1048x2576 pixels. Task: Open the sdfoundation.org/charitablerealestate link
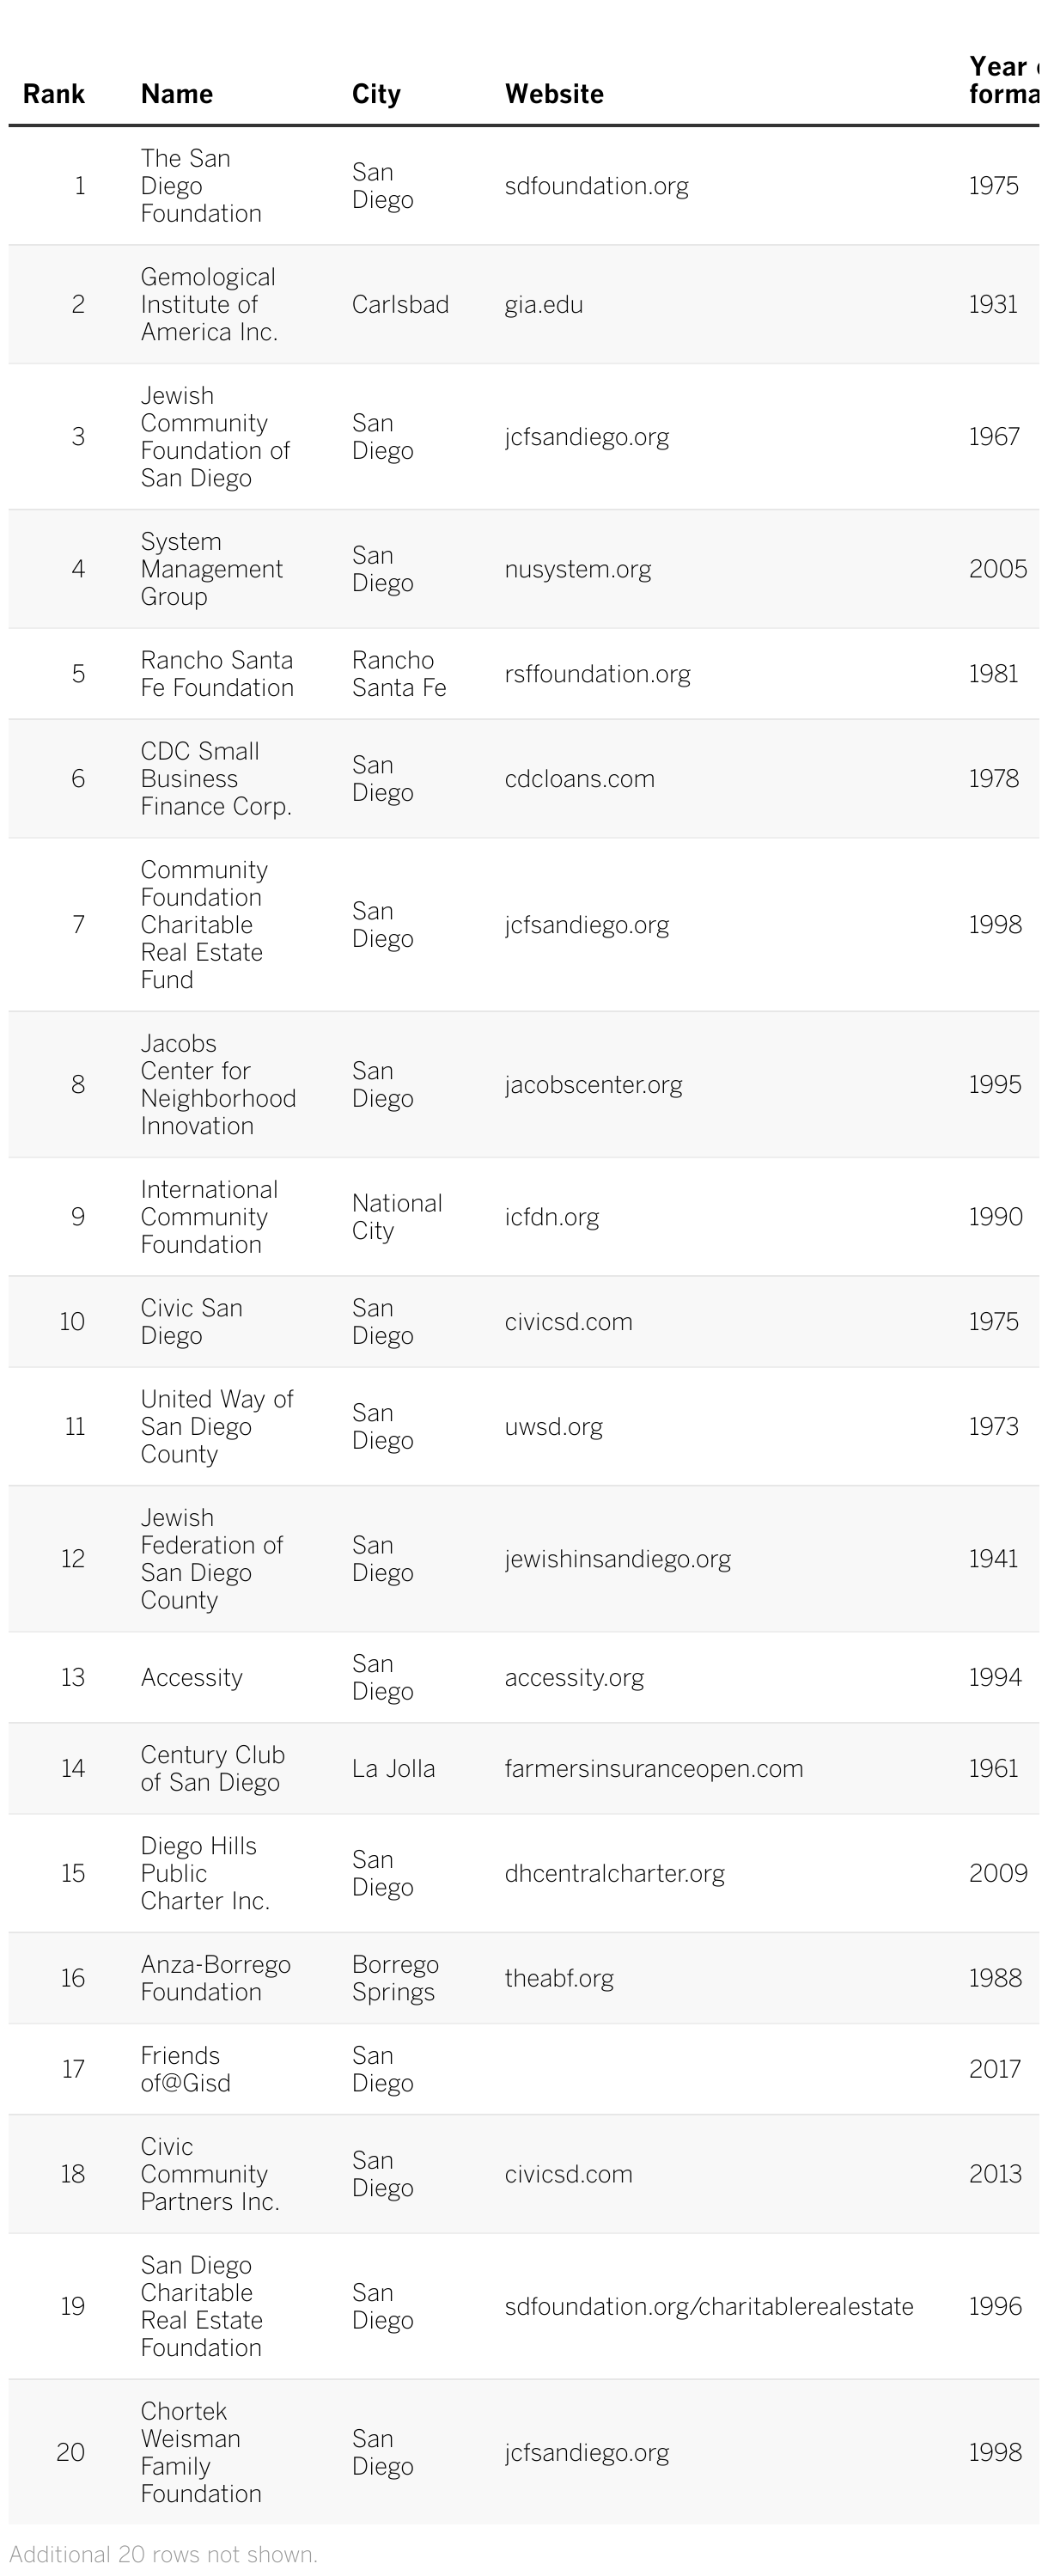coord(708,2307)
